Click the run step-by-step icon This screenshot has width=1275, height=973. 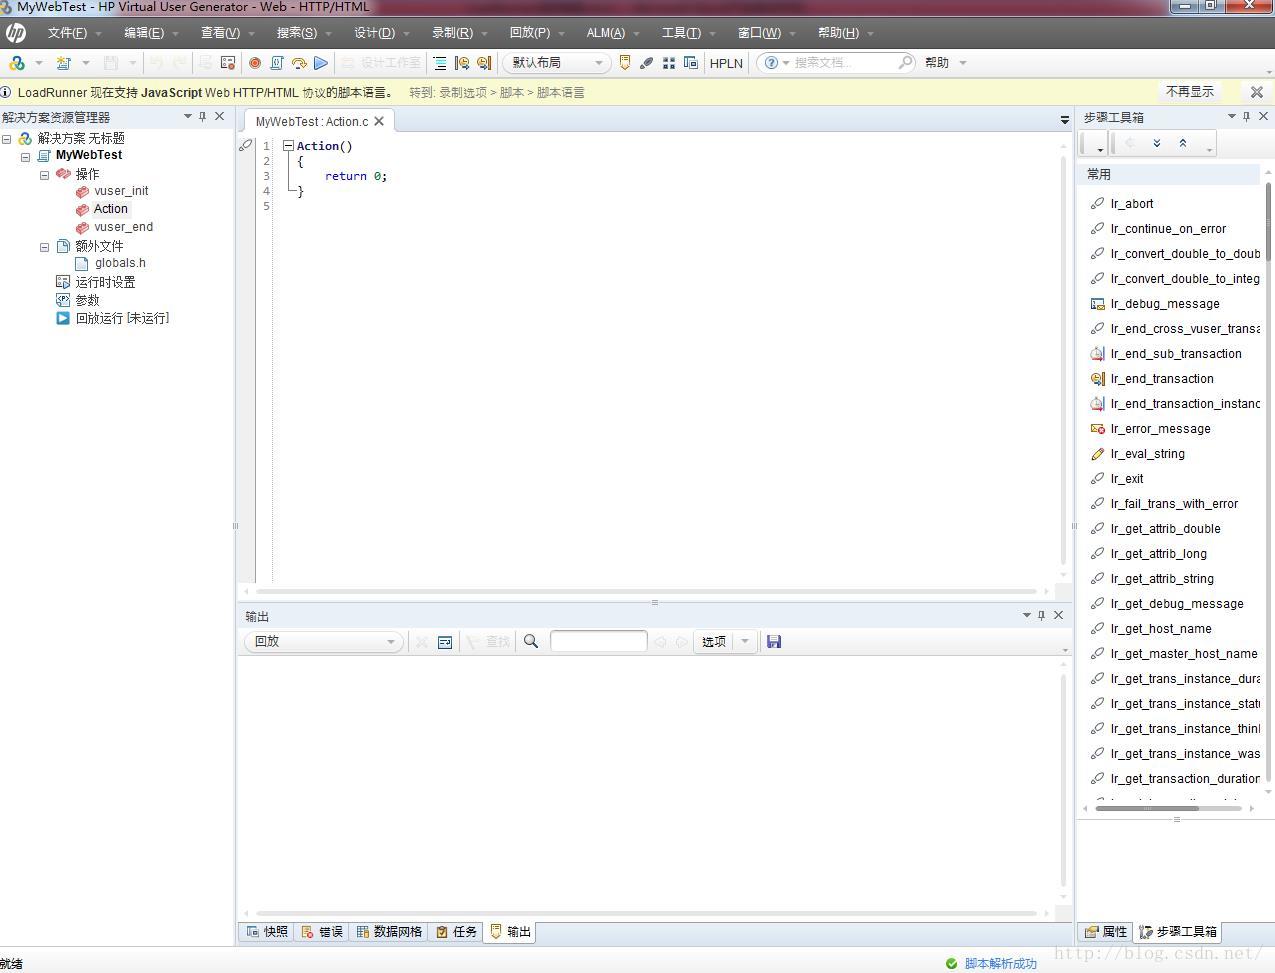coord(299,63)
